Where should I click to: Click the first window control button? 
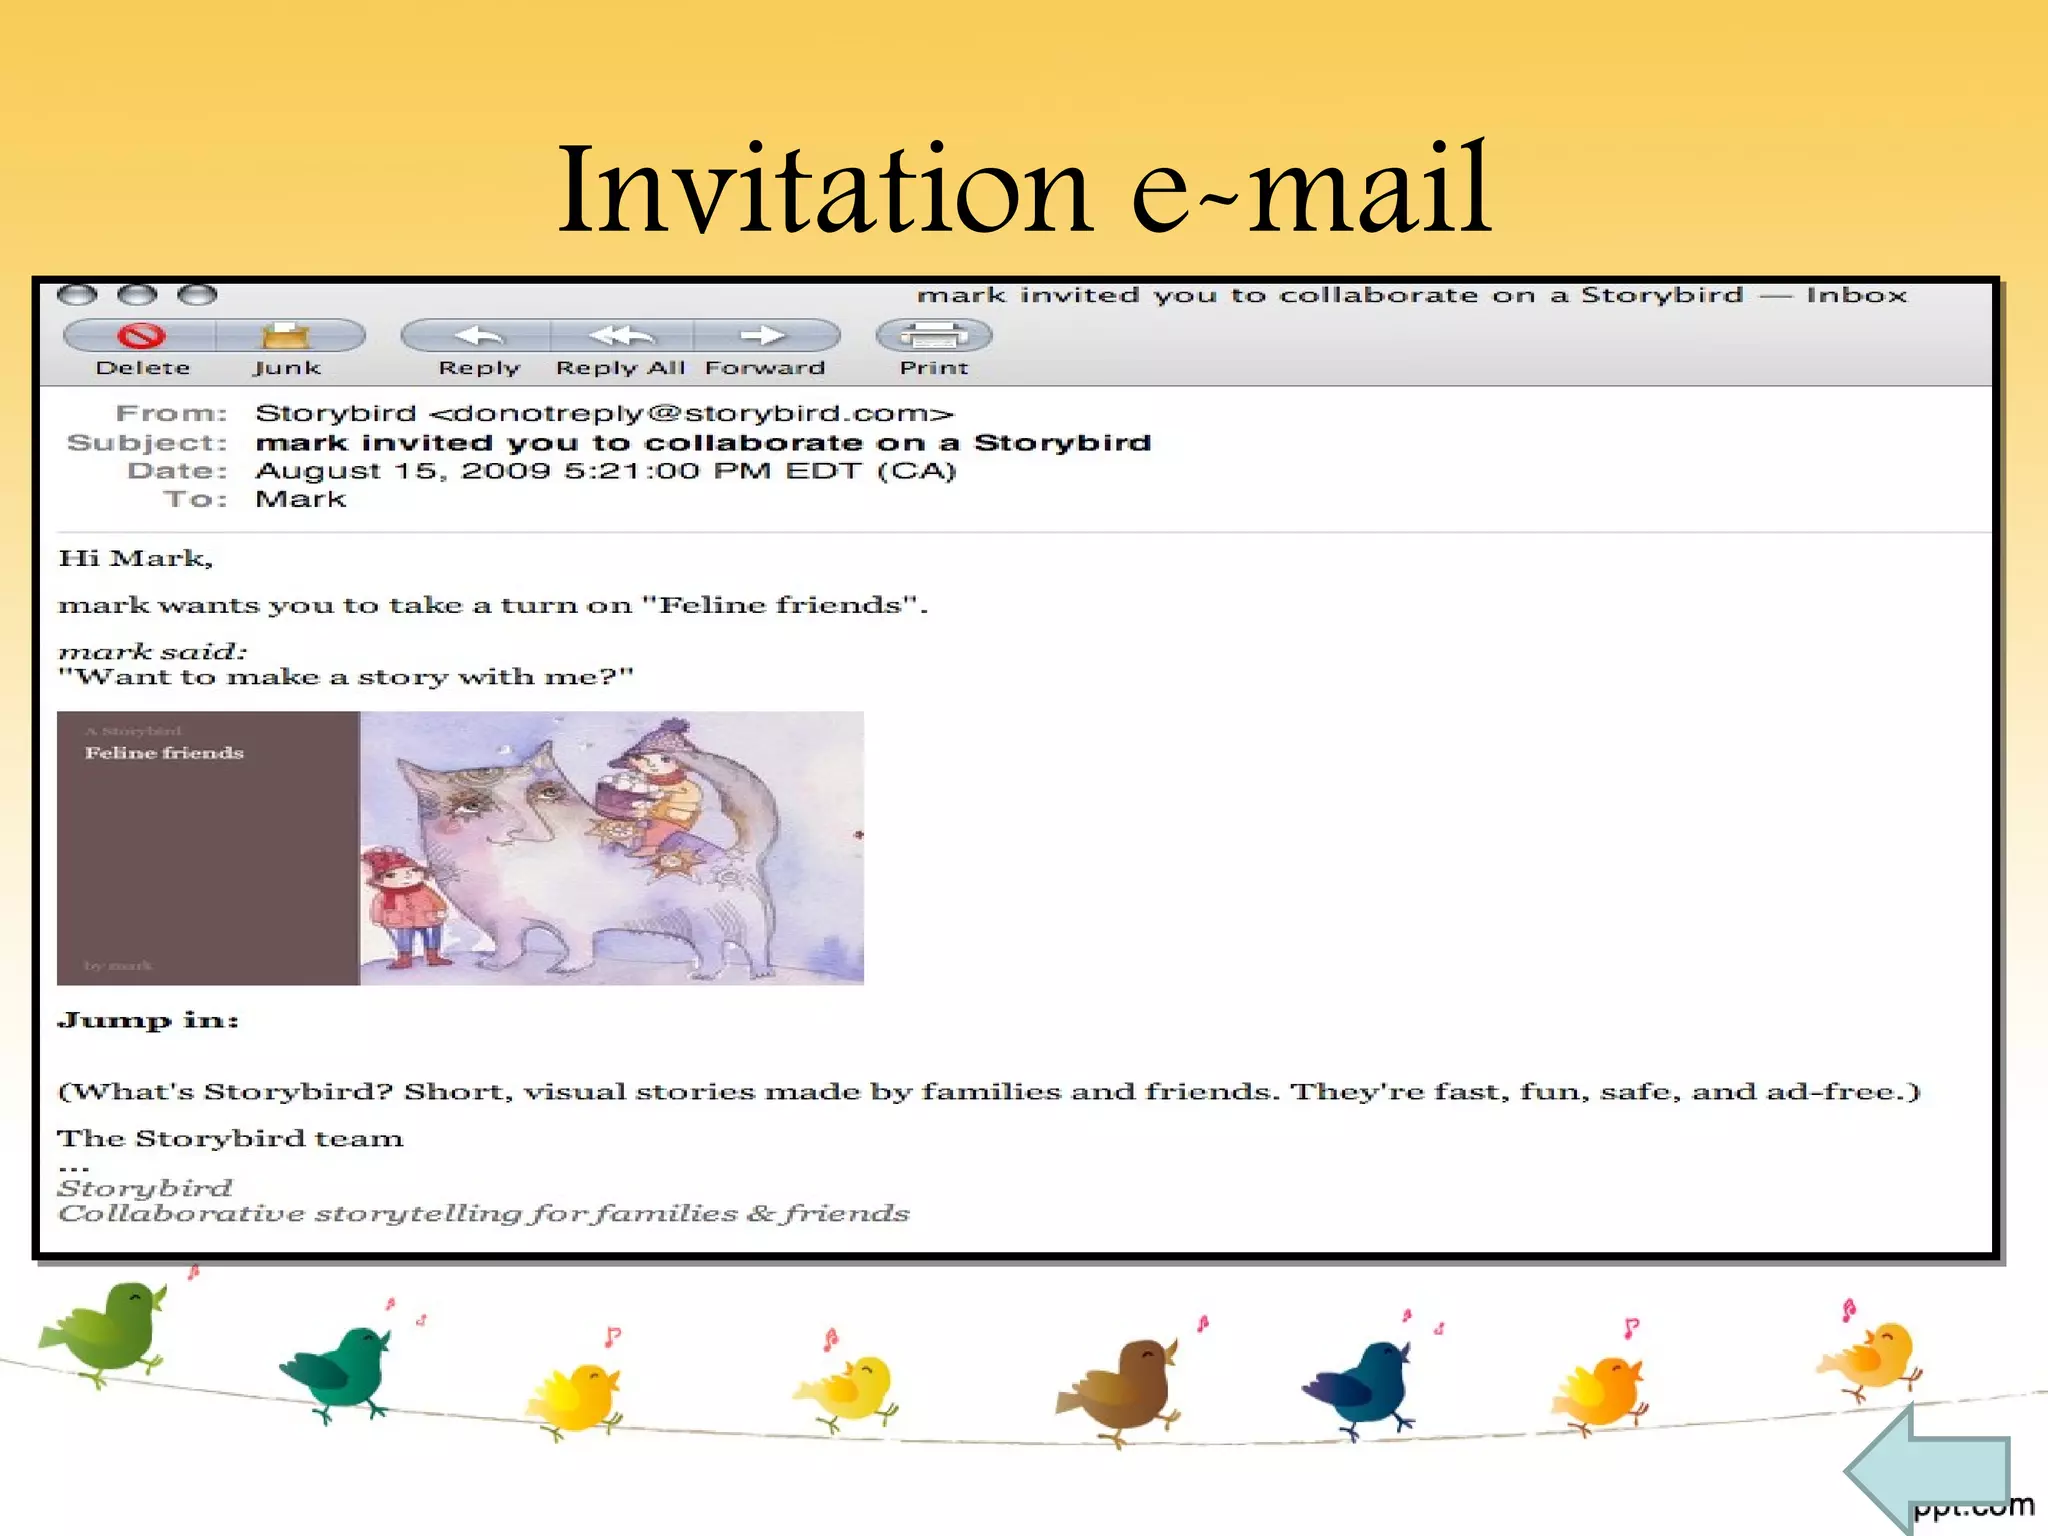coord(77,295)
